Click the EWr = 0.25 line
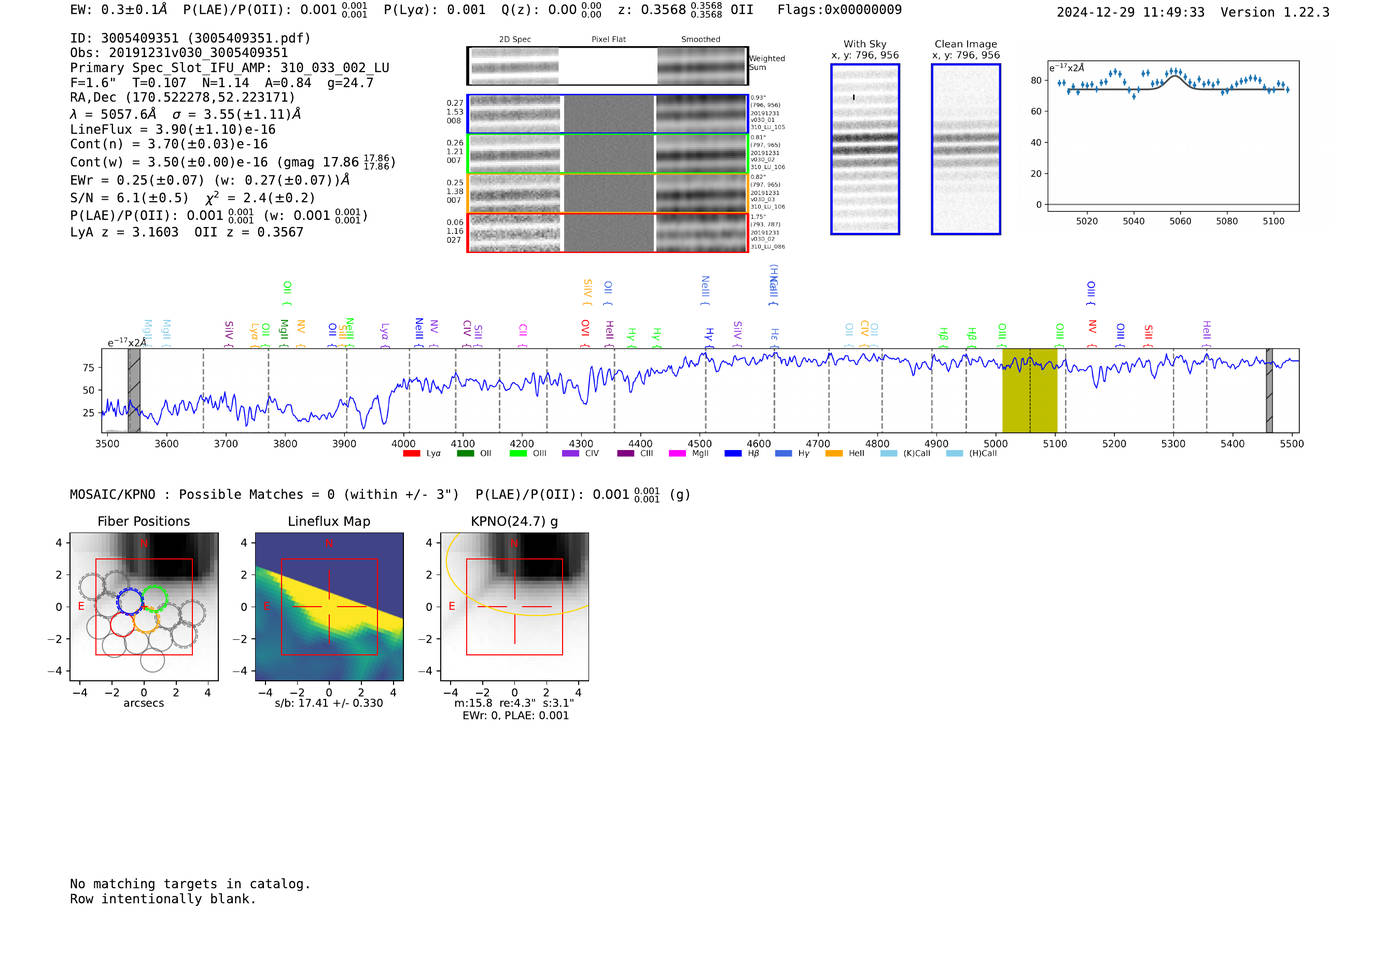 (210, 180)
